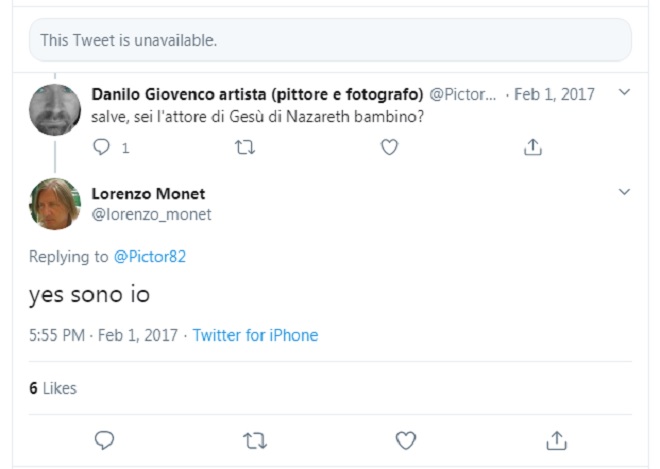The width and height of the screenshot is (660, 469).
Task: Click Lorenzo Monet display name
Action: [148, 193]
